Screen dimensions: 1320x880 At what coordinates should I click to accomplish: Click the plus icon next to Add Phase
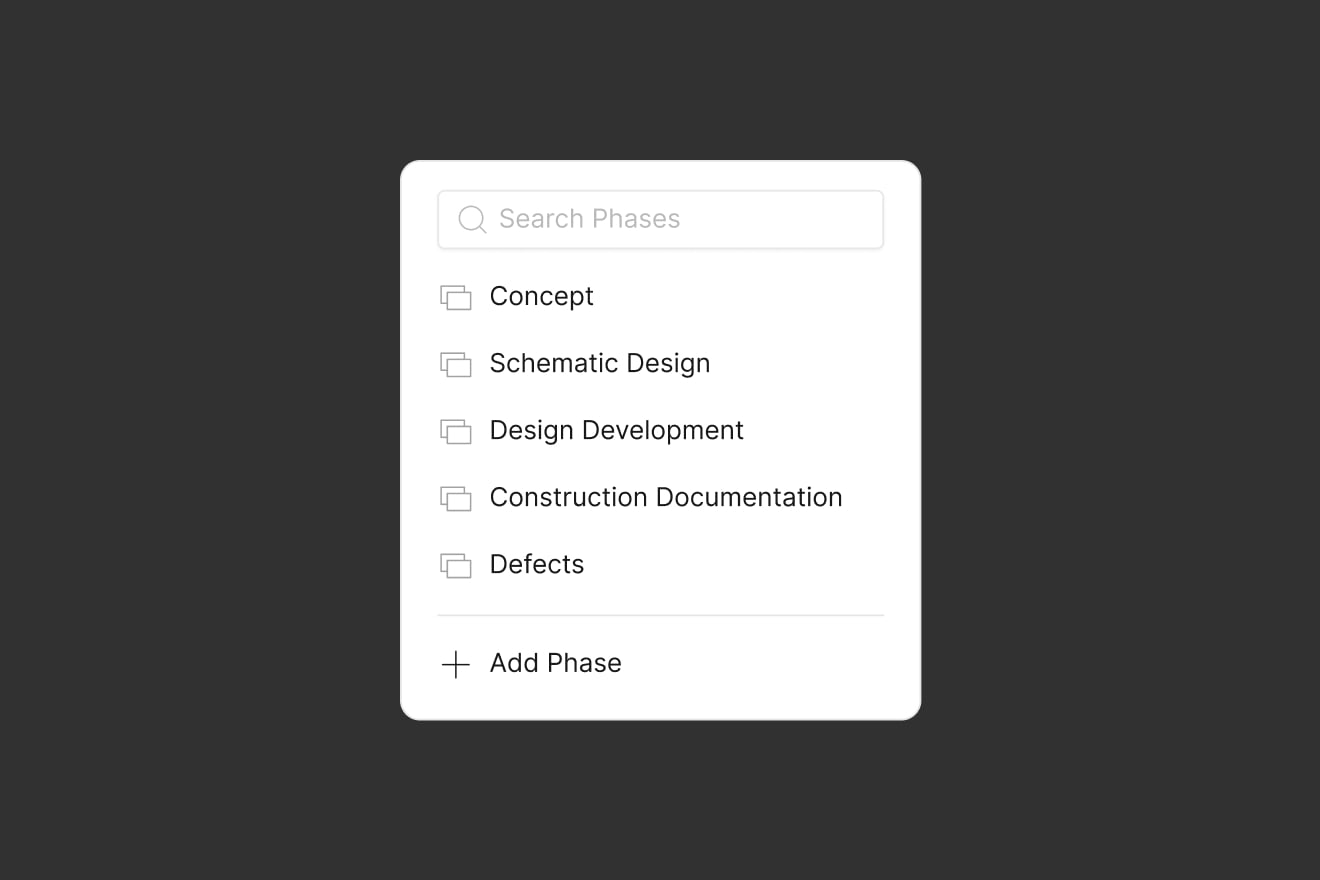(x=456, y=663)
